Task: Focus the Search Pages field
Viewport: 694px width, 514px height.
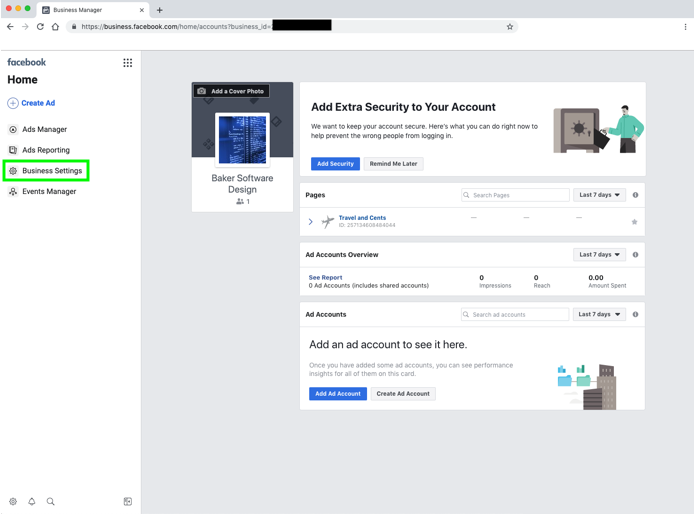Action: click(x=515, y=195)
